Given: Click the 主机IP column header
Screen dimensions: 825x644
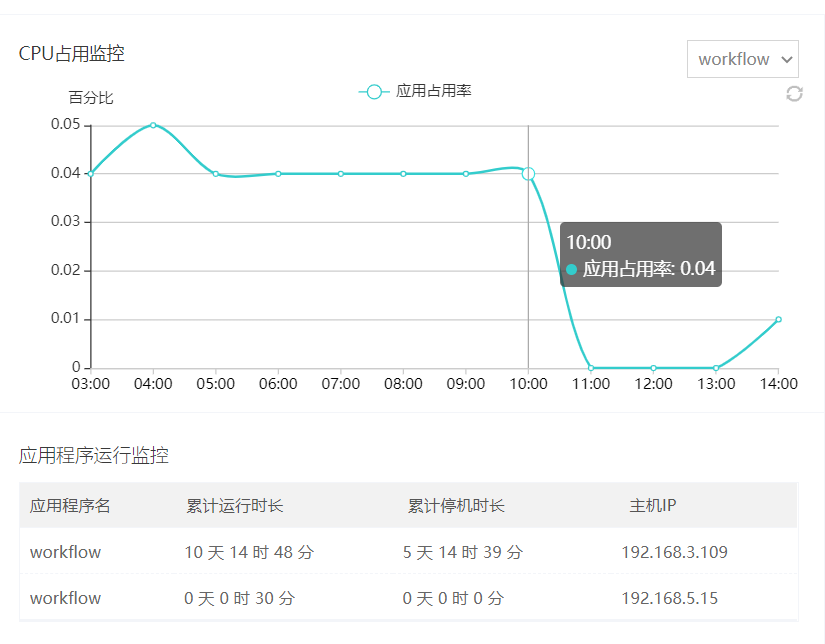Looking at the screenshot, I should 652,506.
